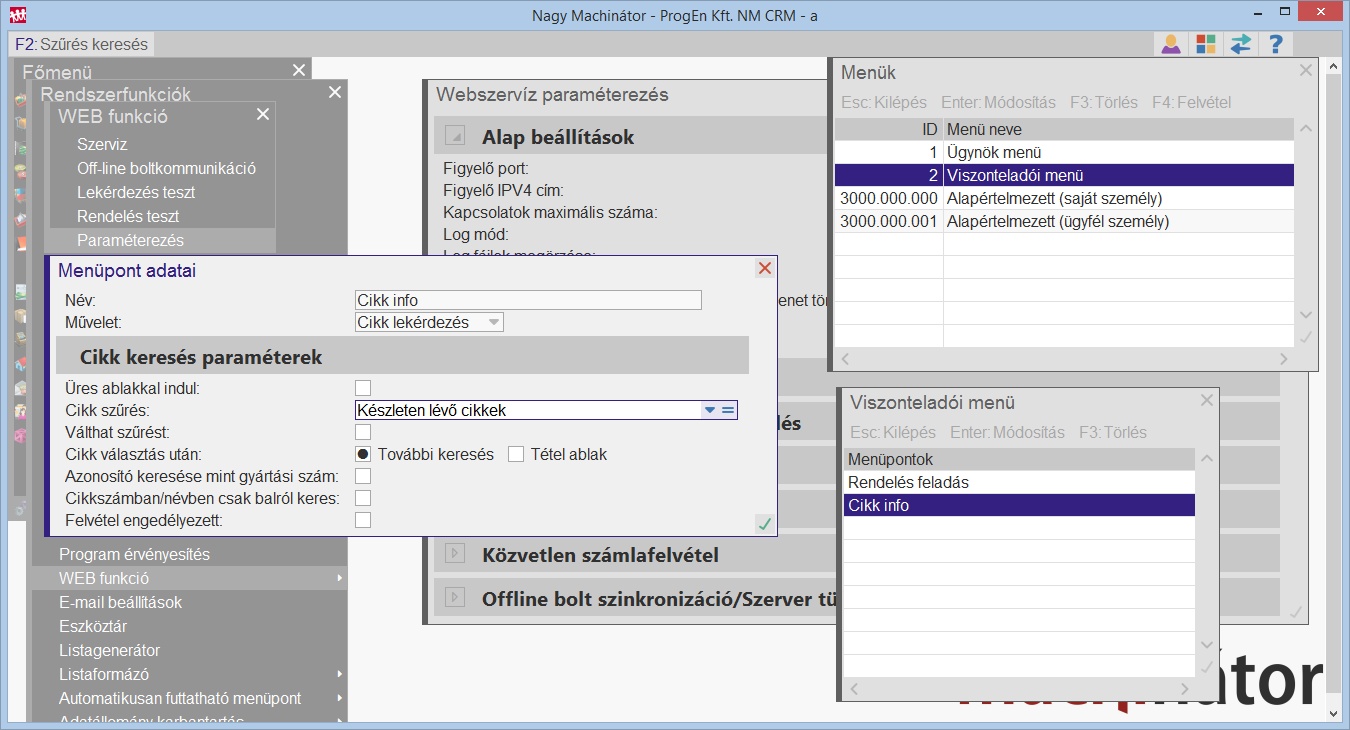This screenshot has width=1350, height=730.
Task: Click the colored tiles icon in top toolbar
Action: (1205, 44)
